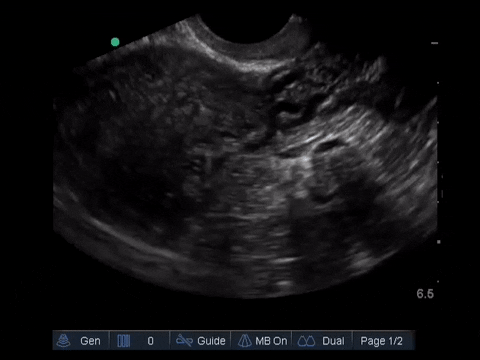Click the green orientation marker dot

115,42
